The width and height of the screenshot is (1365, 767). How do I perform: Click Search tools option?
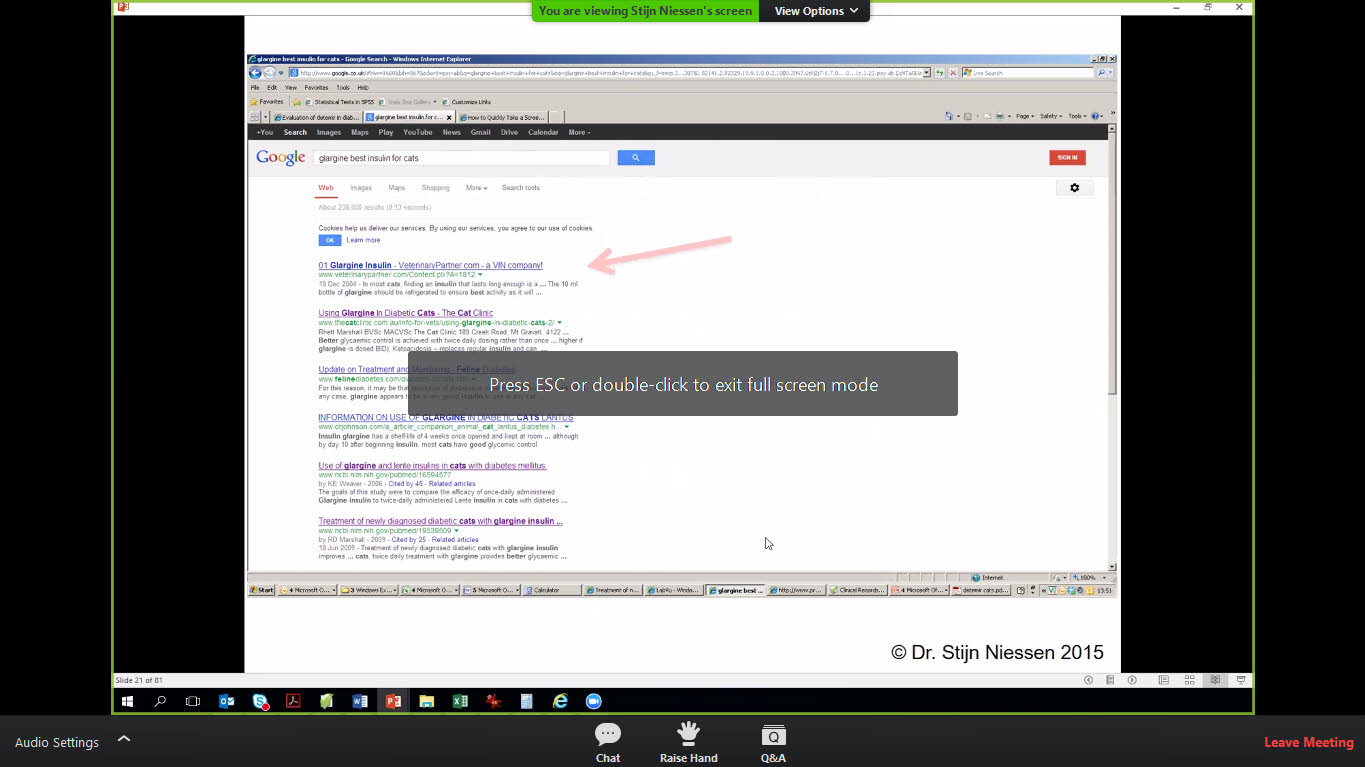click(x=521, y=188)
